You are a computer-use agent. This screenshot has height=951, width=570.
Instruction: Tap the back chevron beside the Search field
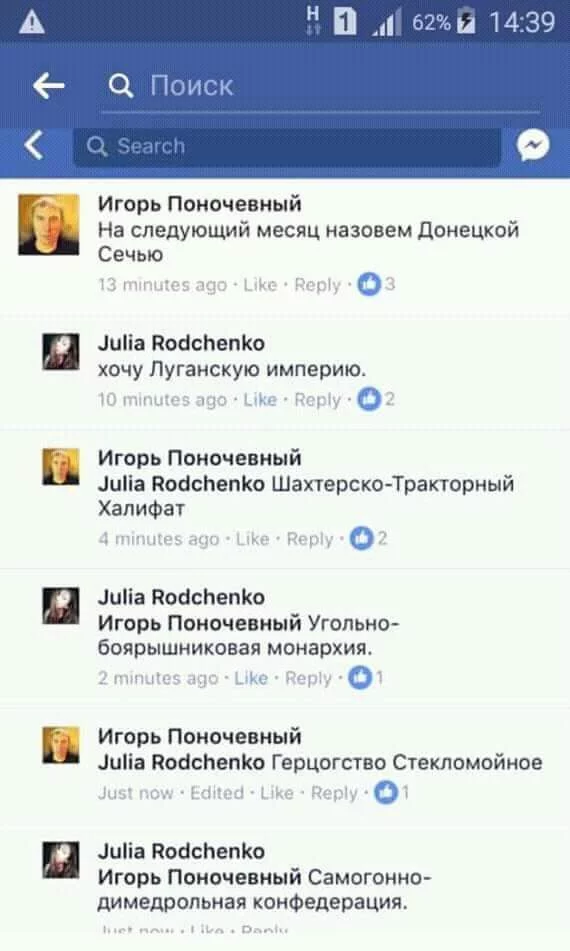pos(34,146)
